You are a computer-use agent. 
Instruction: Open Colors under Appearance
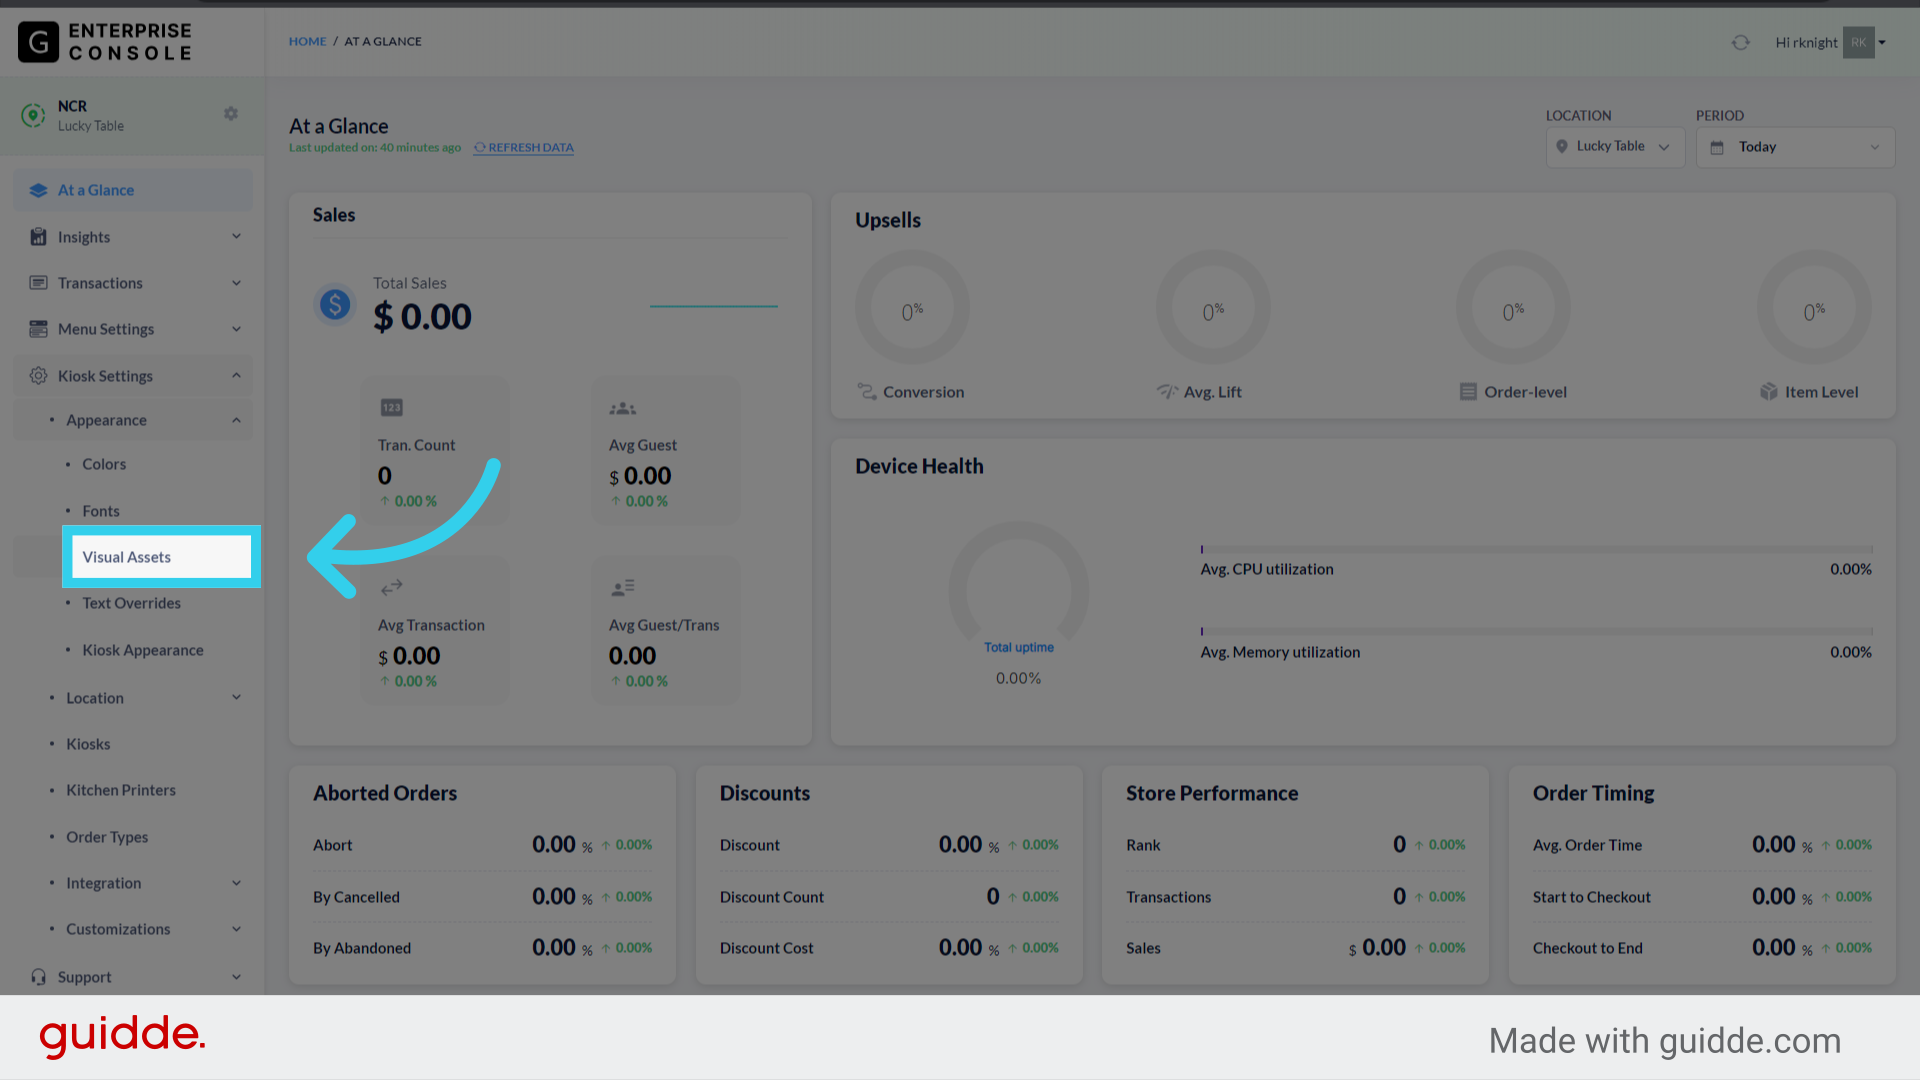[x=104, y=464]
